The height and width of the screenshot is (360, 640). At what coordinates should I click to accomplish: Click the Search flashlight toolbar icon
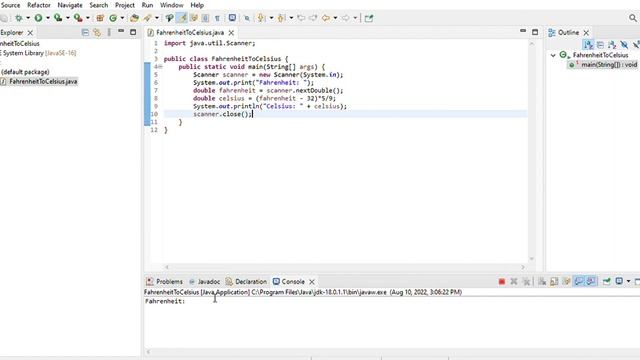[147, 18]
